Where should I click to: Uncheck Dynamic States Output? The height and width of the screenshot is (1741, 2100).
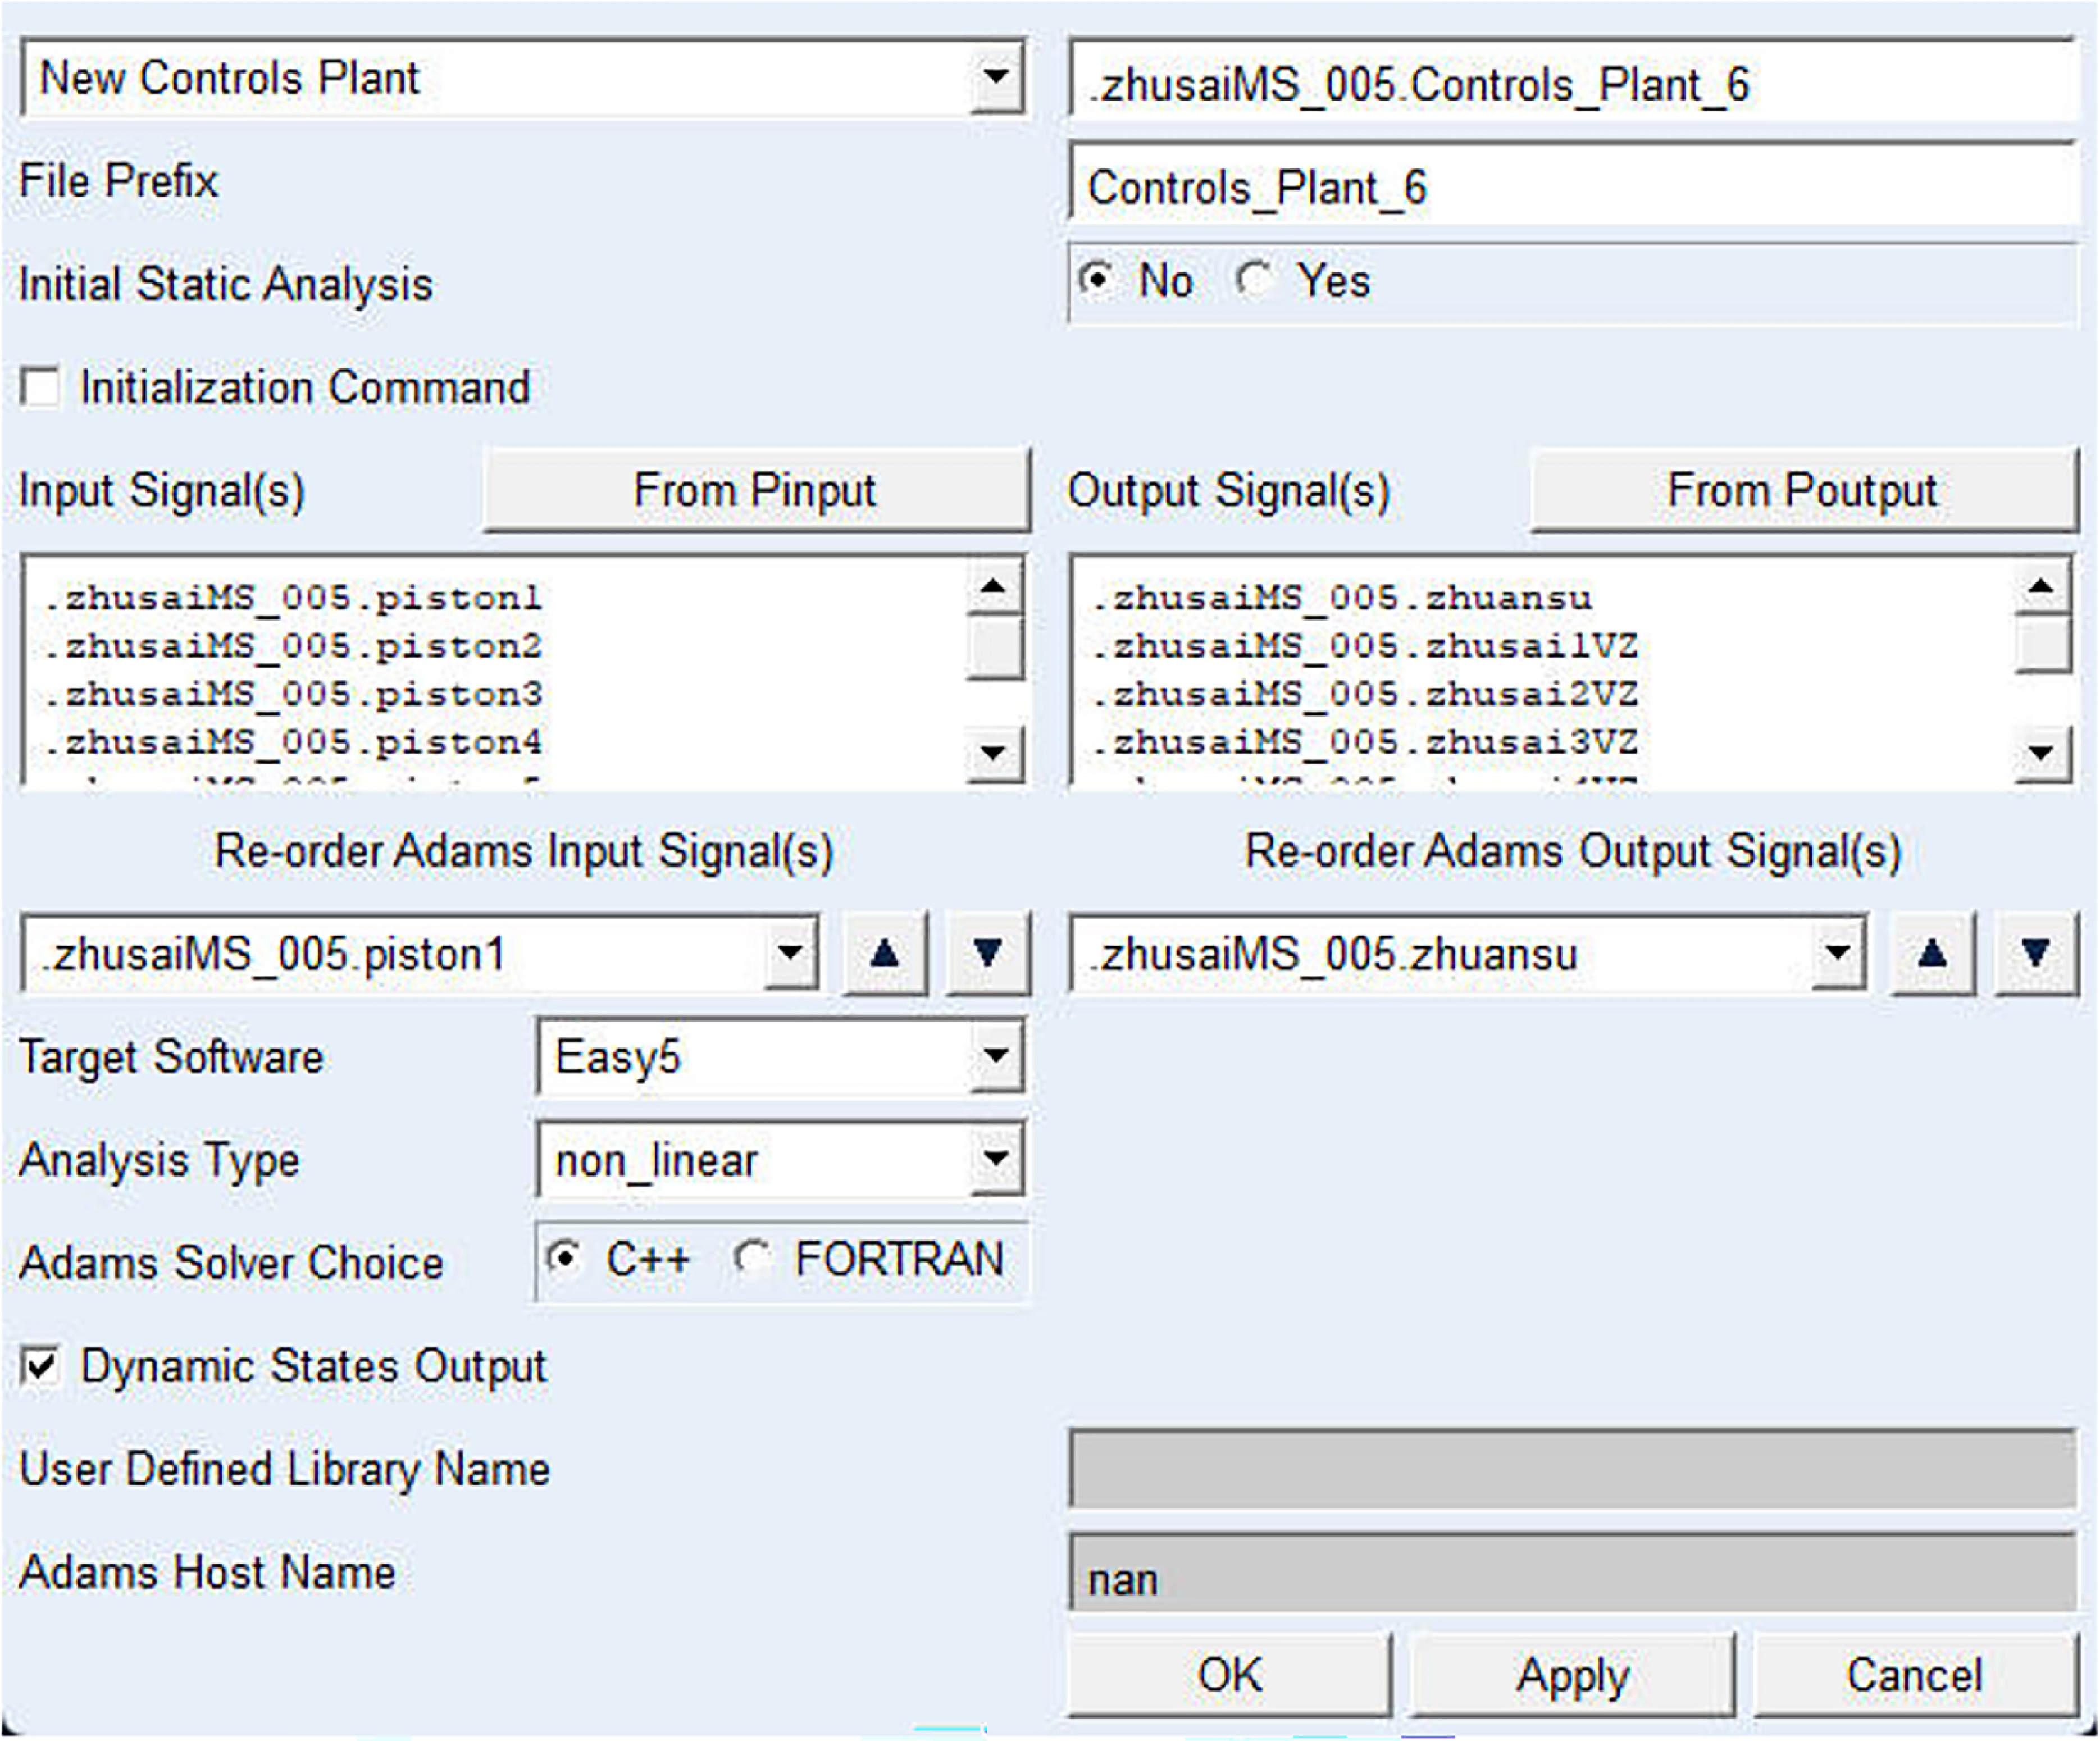[x=40, y=1366]
